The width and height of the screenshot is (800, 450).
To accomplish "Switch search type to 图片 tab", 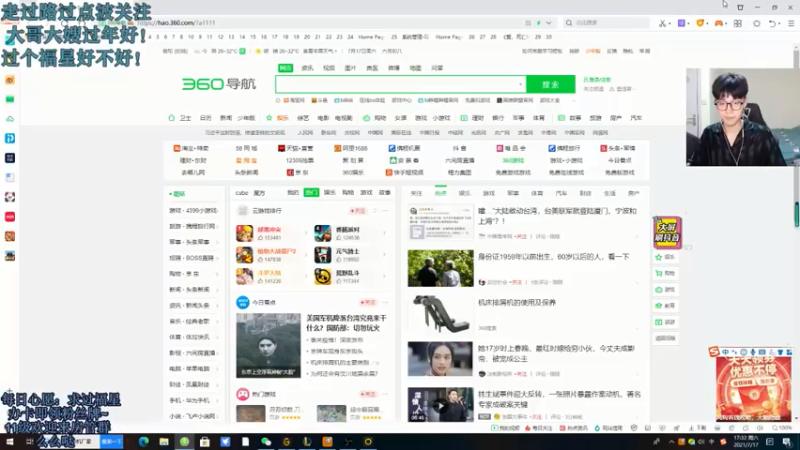I will pos(350,68).
